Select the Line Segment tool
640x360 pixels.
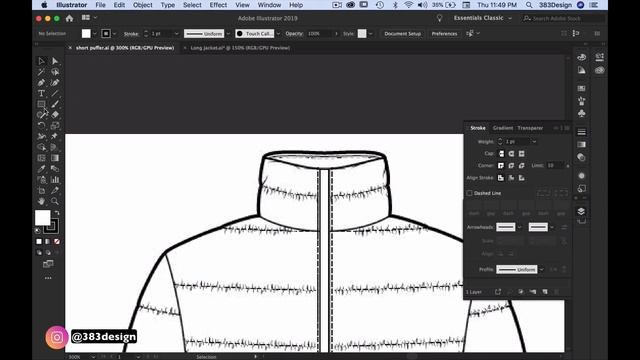pos(55,93)
